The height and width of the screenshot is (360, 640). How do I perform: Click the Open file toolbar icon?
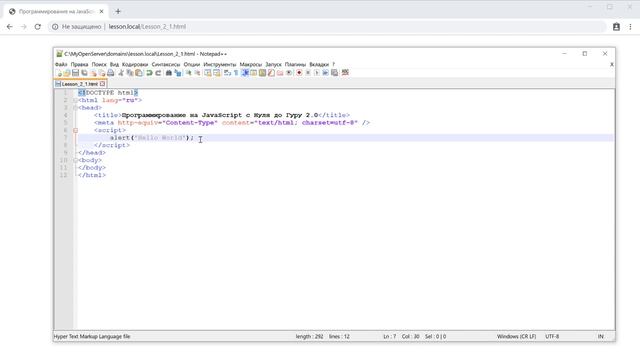[x=67, y=73]
